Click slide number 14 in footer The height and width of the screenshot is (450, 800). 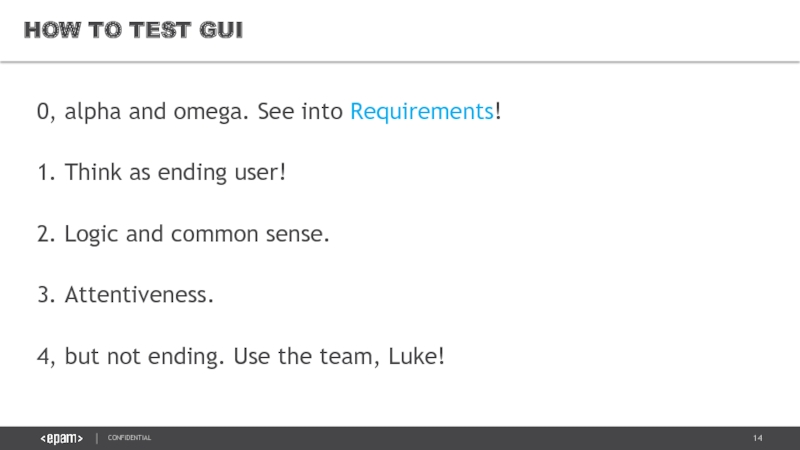(x=757, y=439)
